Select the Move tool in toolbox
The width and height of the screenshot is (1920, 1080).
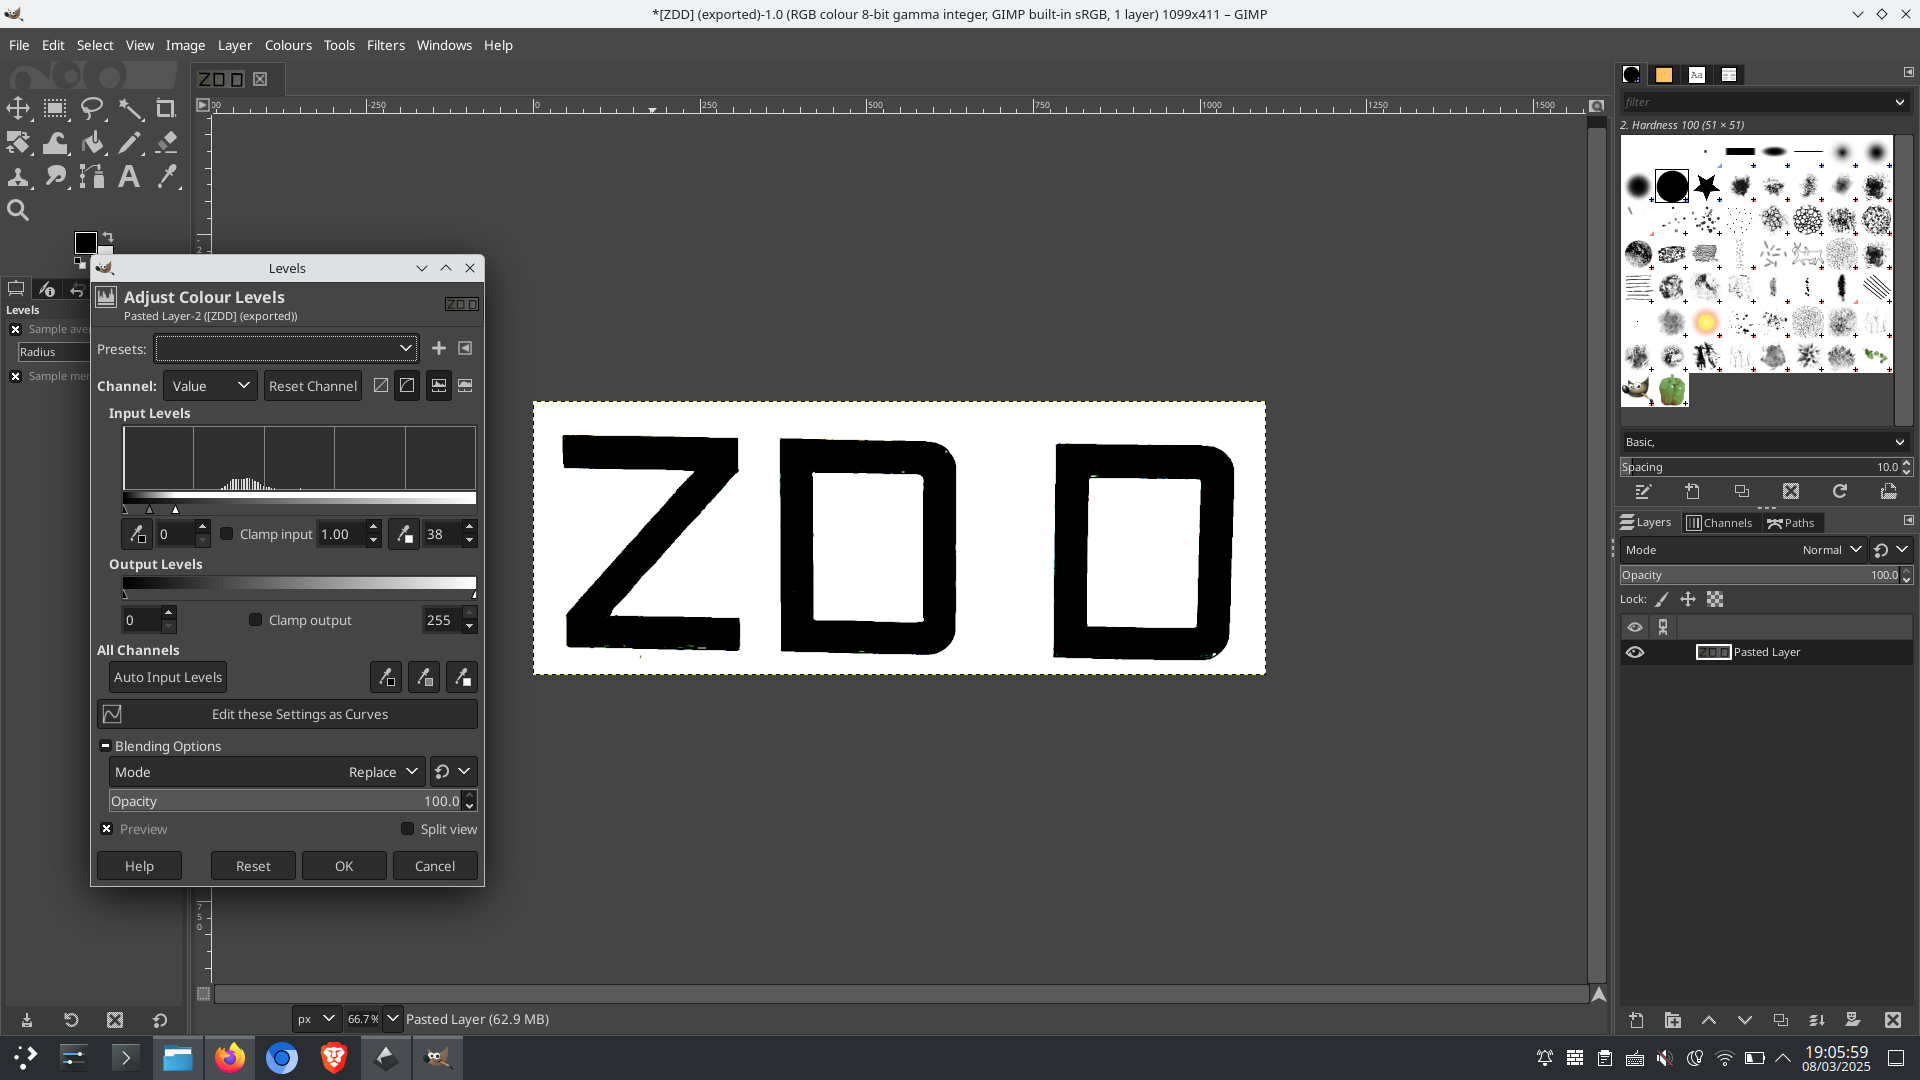click(18, 108)
